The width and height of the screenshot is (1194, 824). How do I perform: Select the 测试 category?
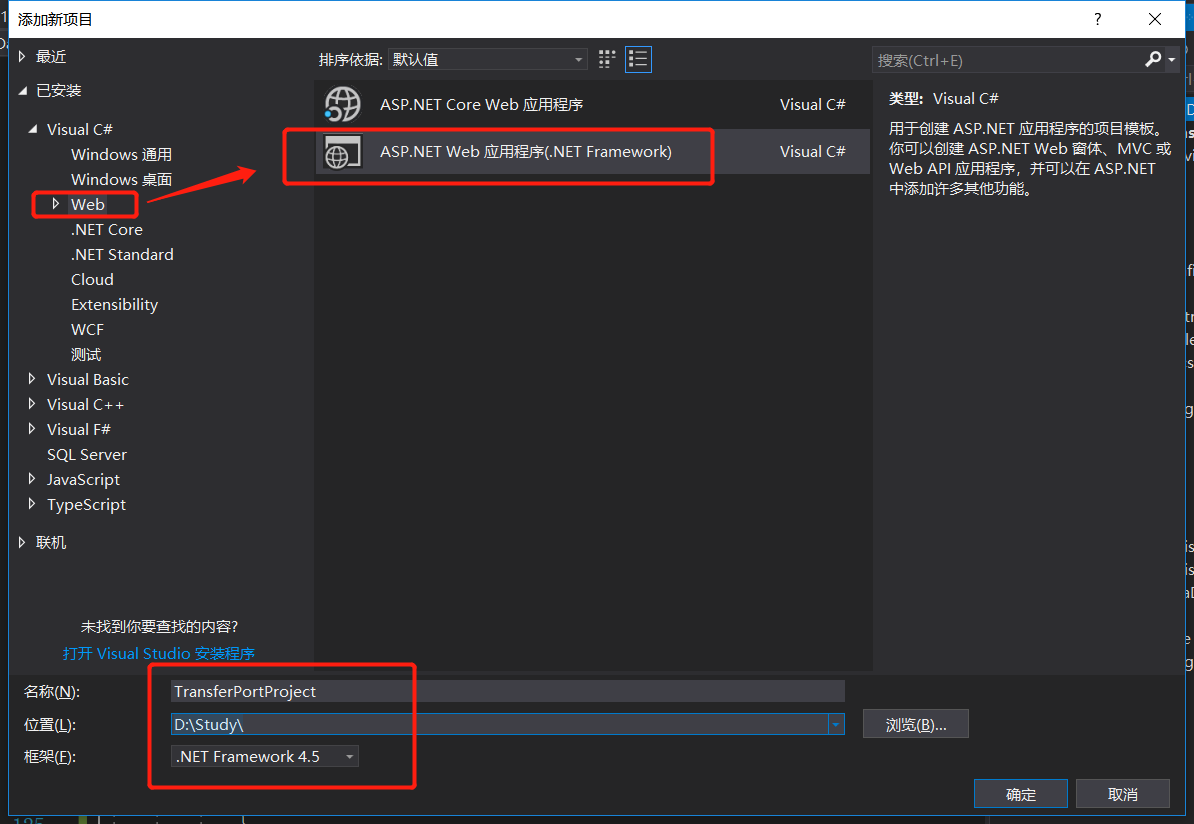pos(85,355)
